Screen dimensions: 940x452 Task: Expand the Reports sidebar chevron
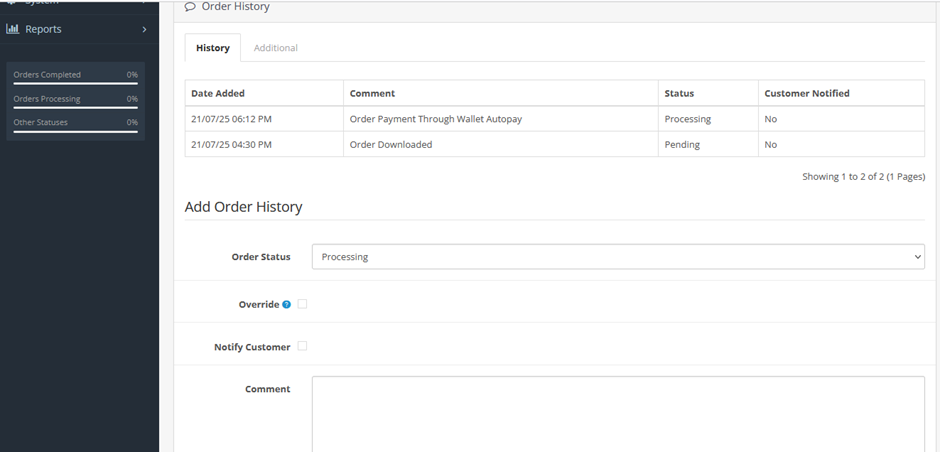144,29
